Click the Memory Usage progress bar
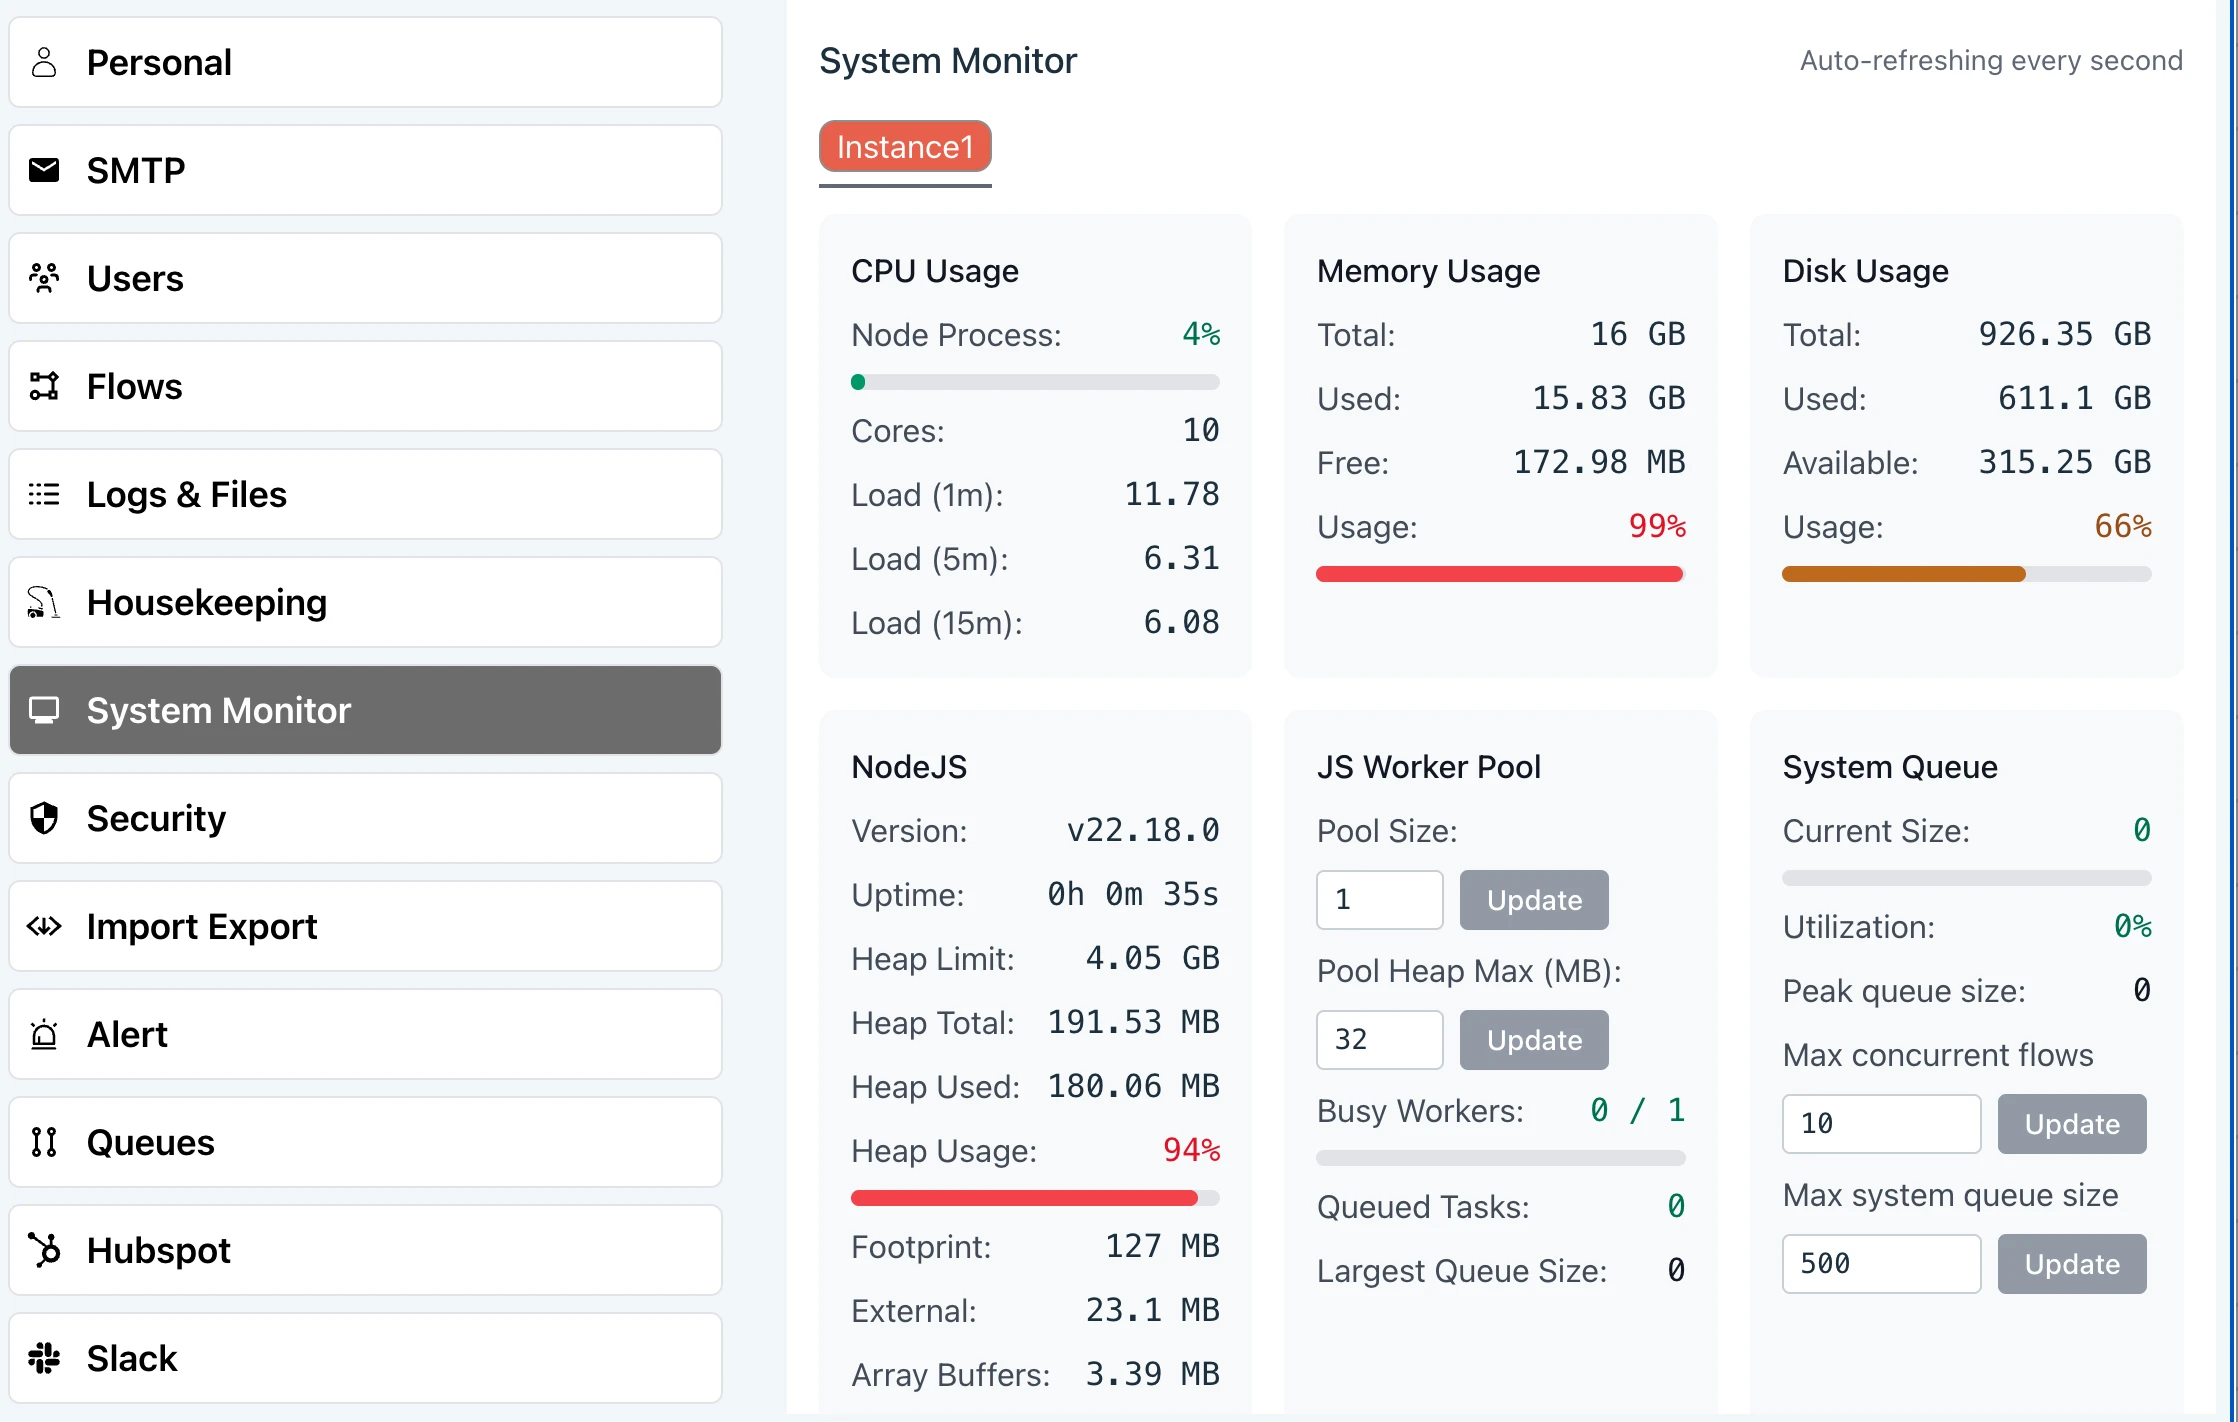 pyautogui.click(x=1500, y=574)
